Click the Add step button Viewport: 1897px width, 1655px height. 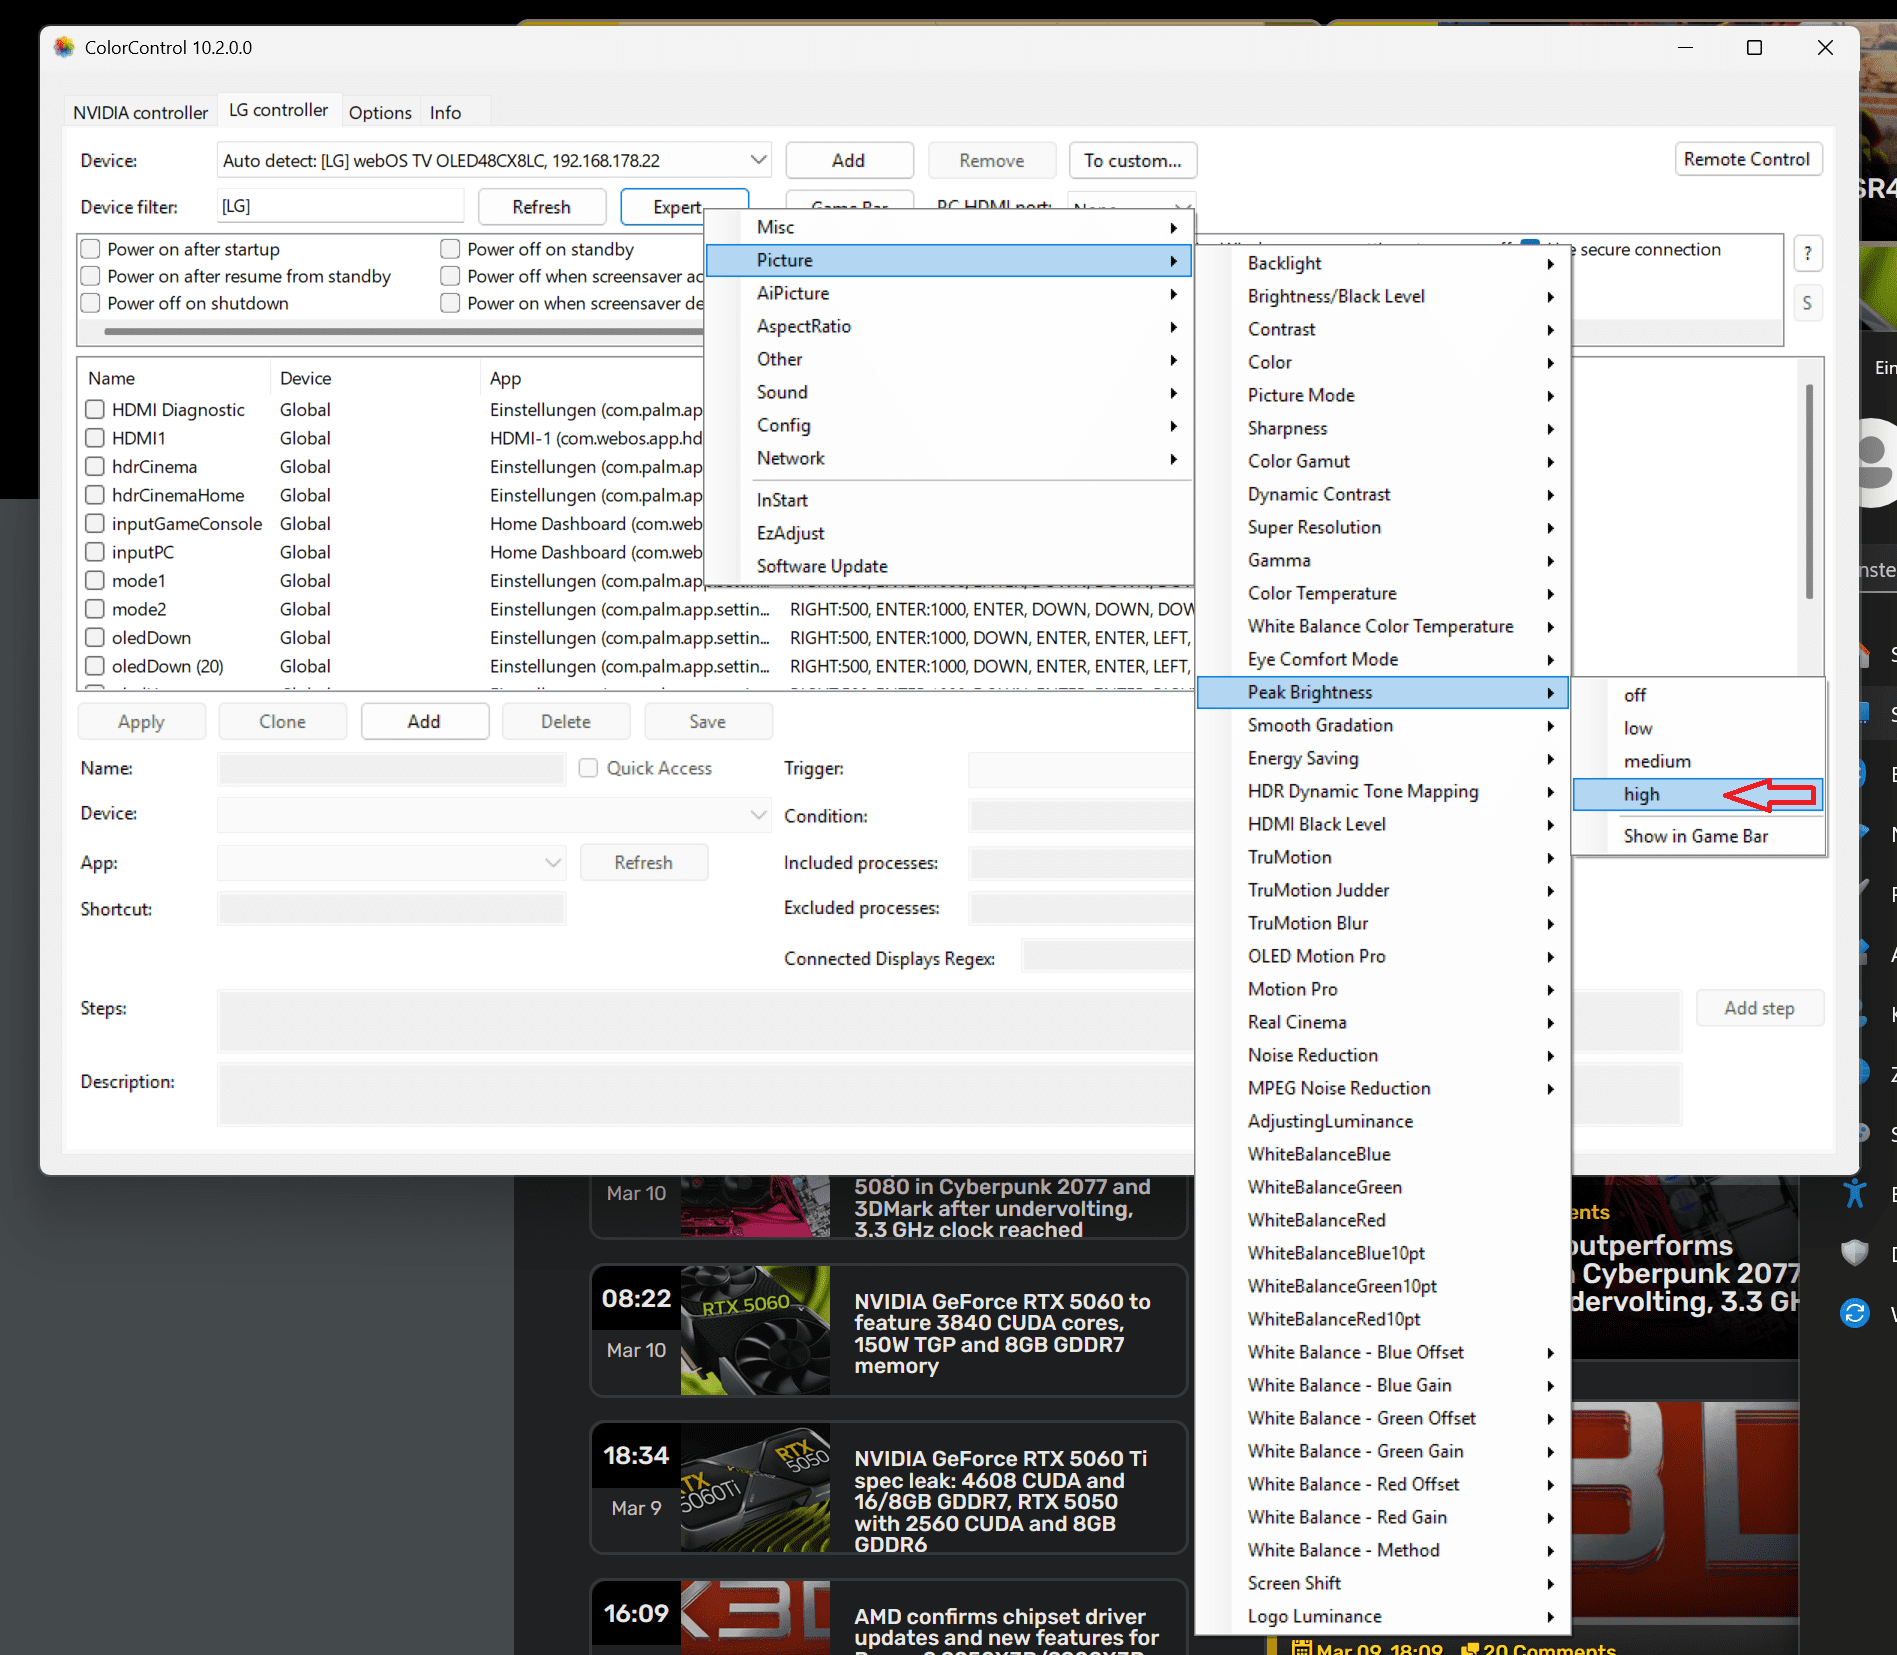point(1759,1008)
